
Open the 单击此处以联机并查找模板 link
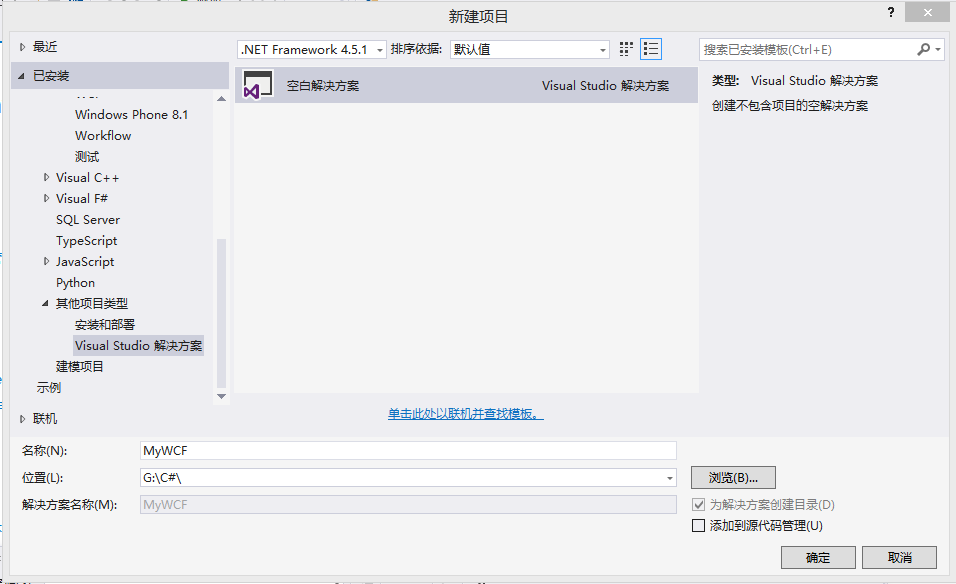[x=466, y=414]
